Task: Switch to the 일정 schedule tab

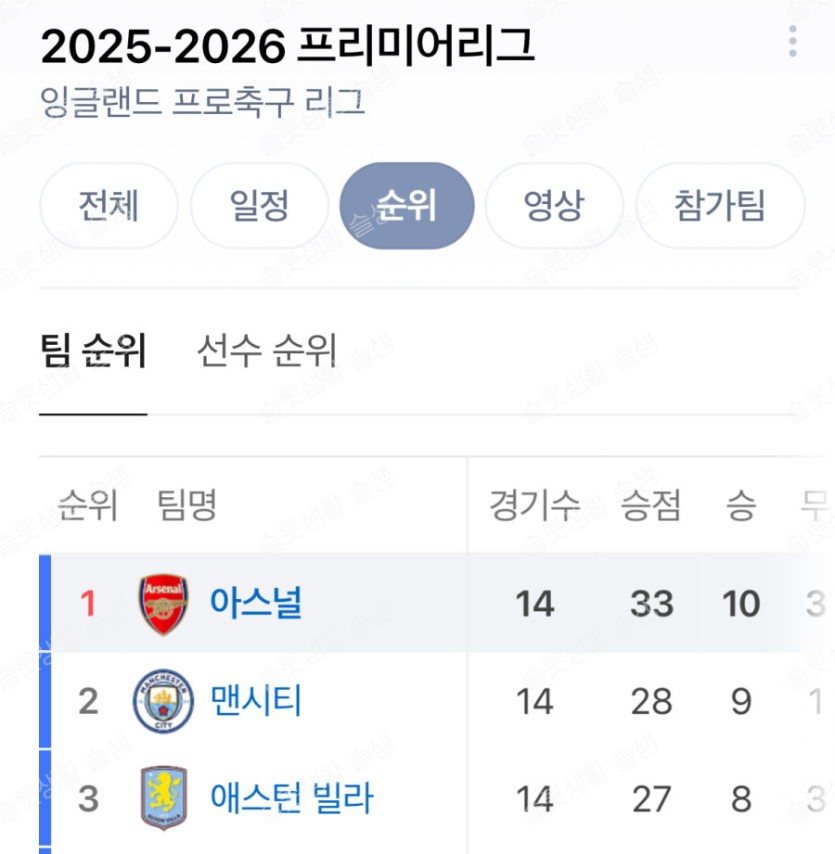Action: point(259,206)
